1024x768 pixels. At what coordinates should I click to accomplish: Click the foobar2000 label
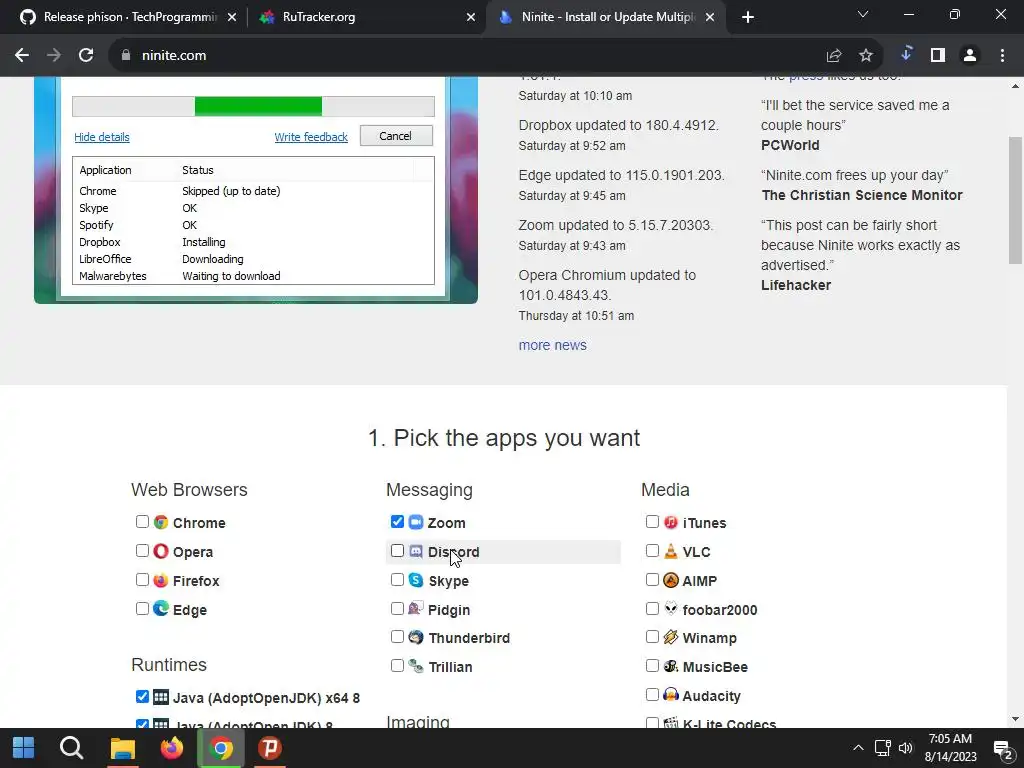pyautogui.click(x=720, y=609)
